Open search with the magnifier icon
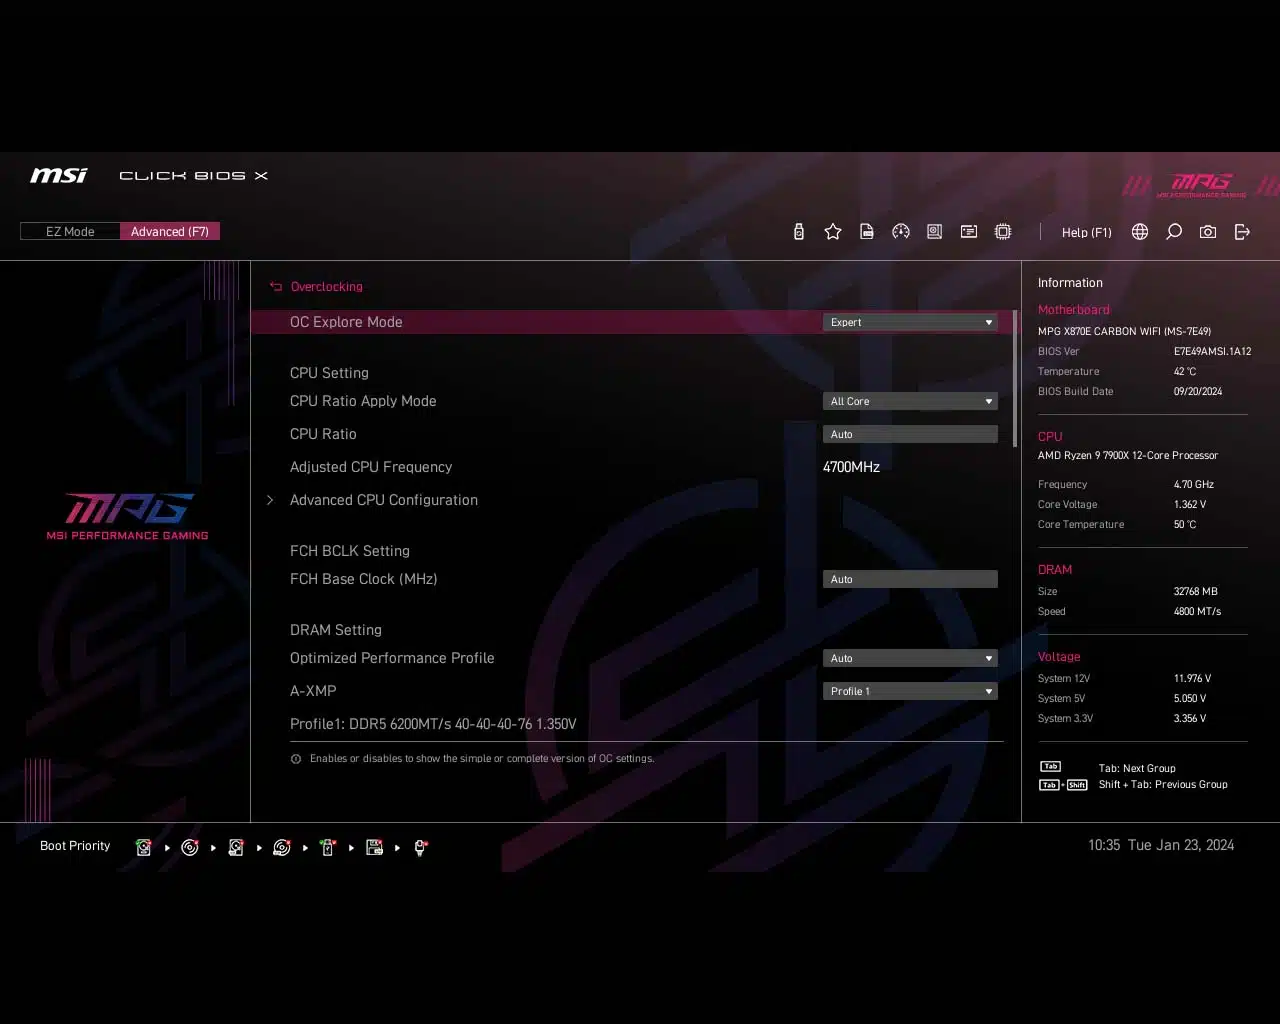This screenshot has width=1280, height=1024. 1174,232
